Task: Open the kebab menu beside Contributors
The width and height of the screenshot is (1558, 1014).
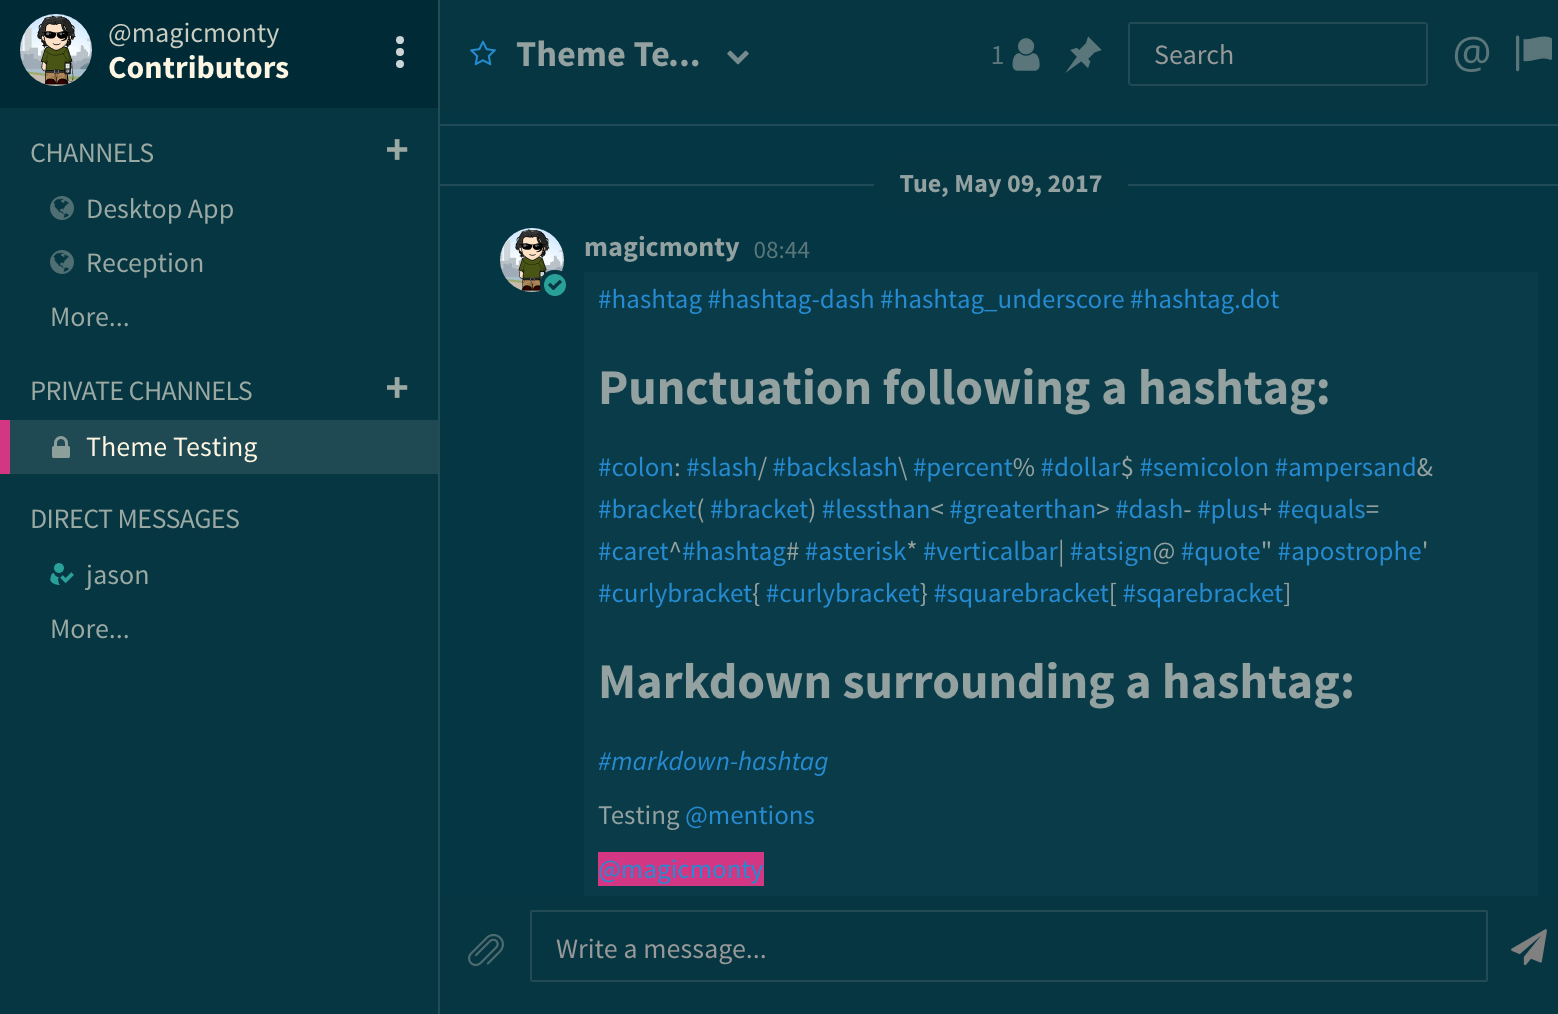Action: pyautogui.click(x=399, y=52)
